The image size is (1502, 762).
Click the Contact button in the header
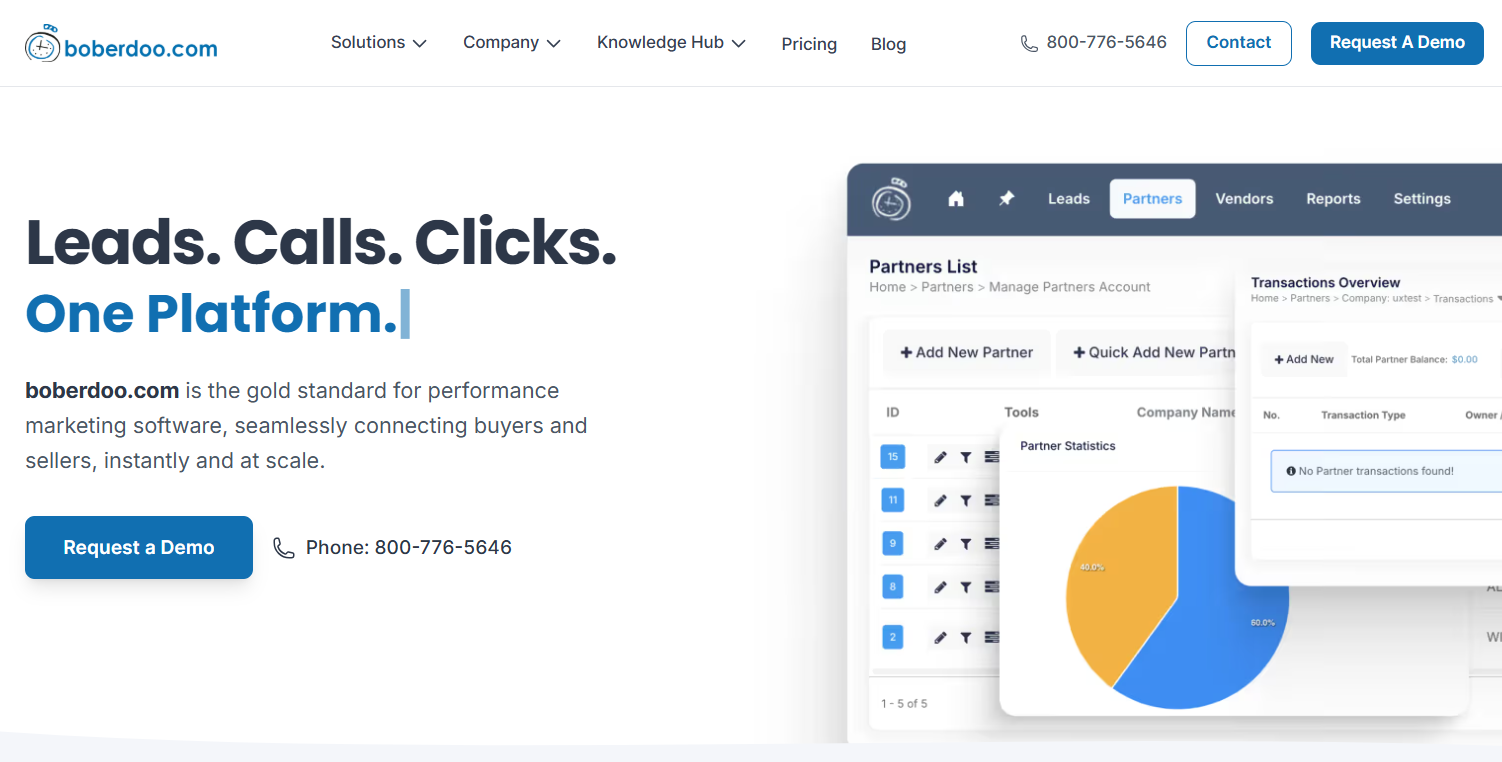(1239, 43)
